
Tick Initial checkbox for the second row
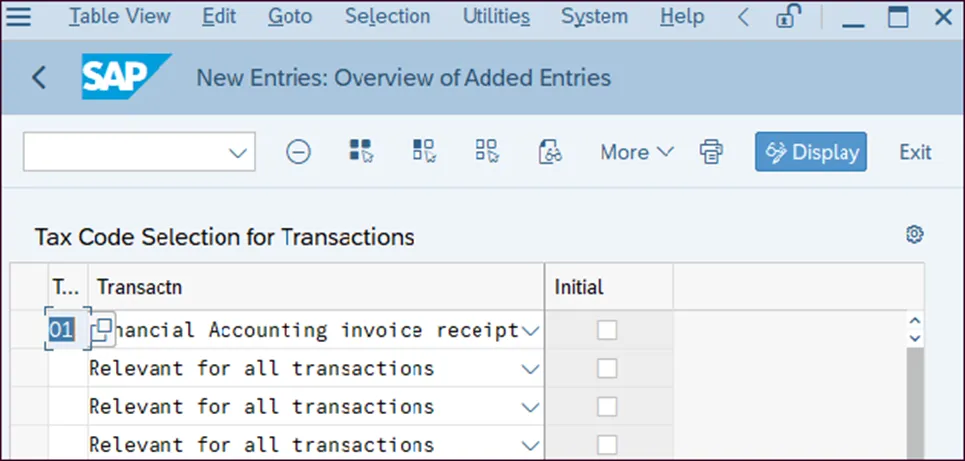(607, 368)
